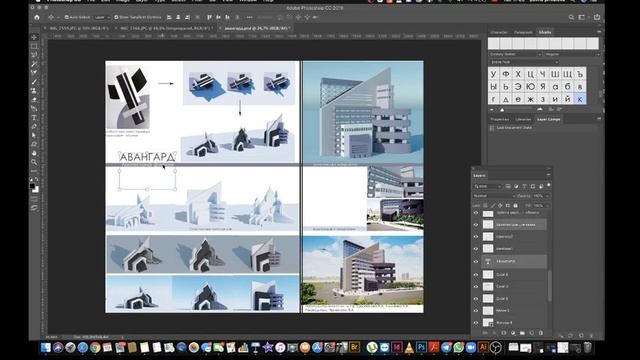Click lock position icon in Layers panel

(500, 206)
